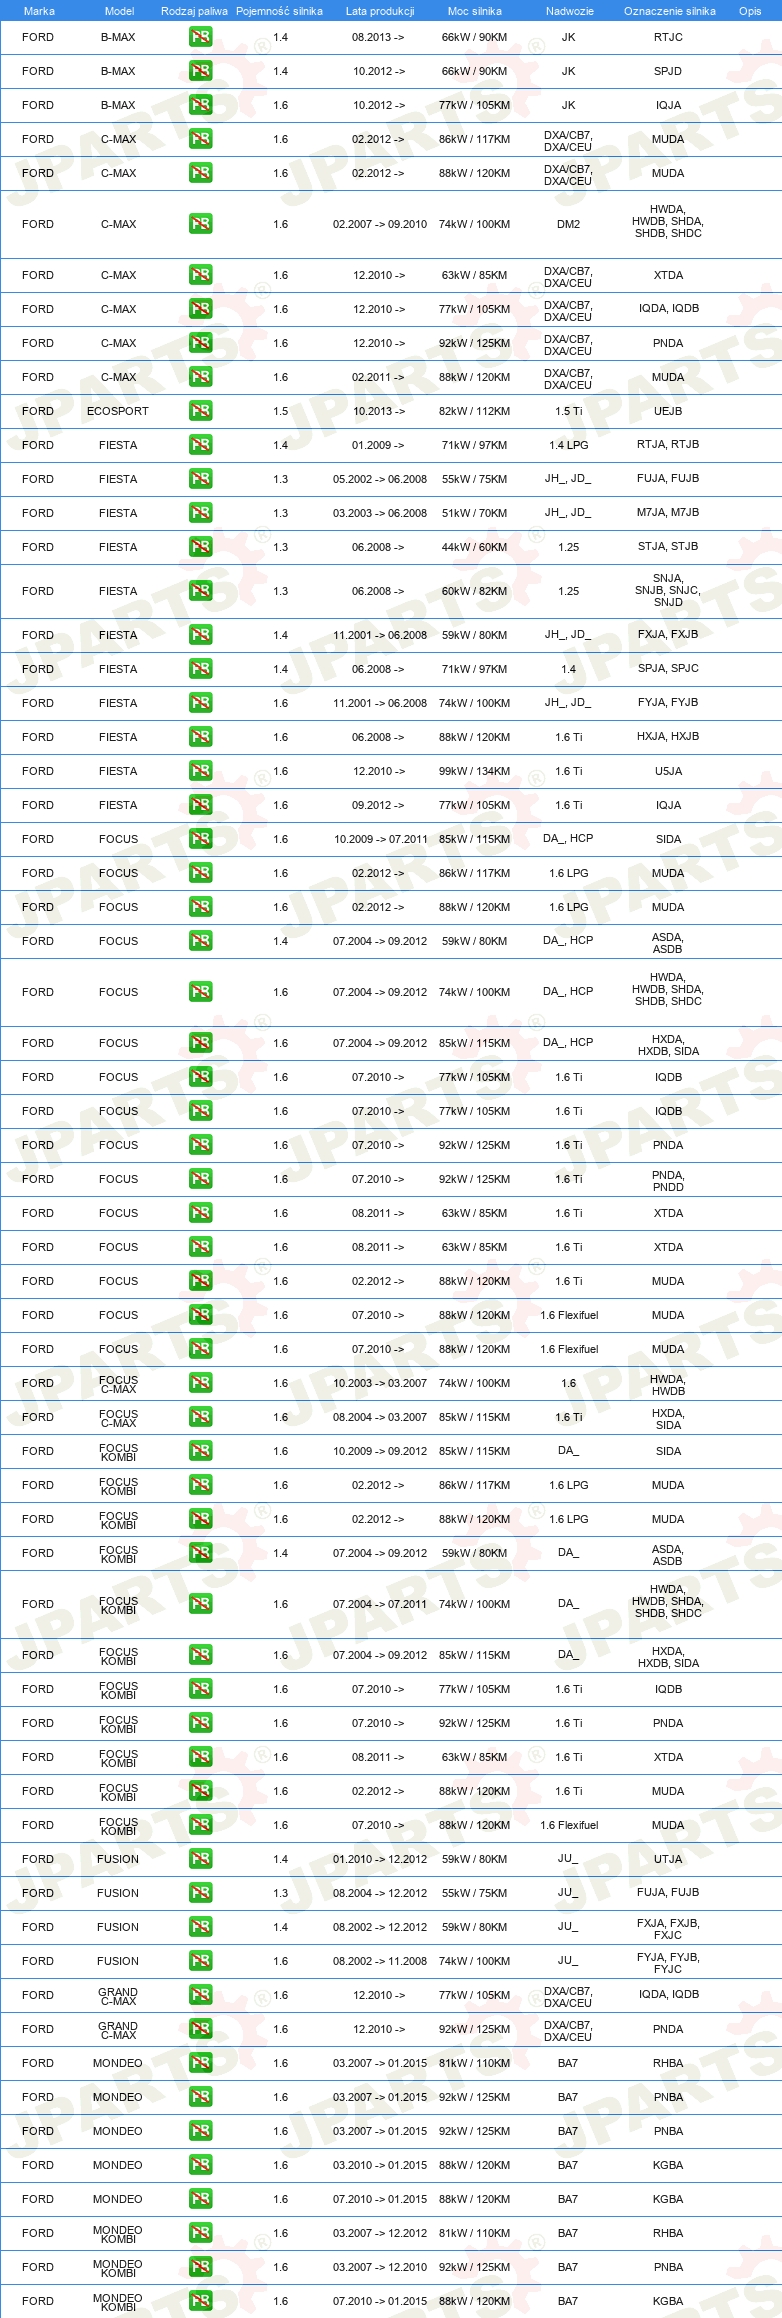The image size is (782, 2318).
Task: Click the 03.2007 -> 12.2010 date cell
Action: point(380,2267)
